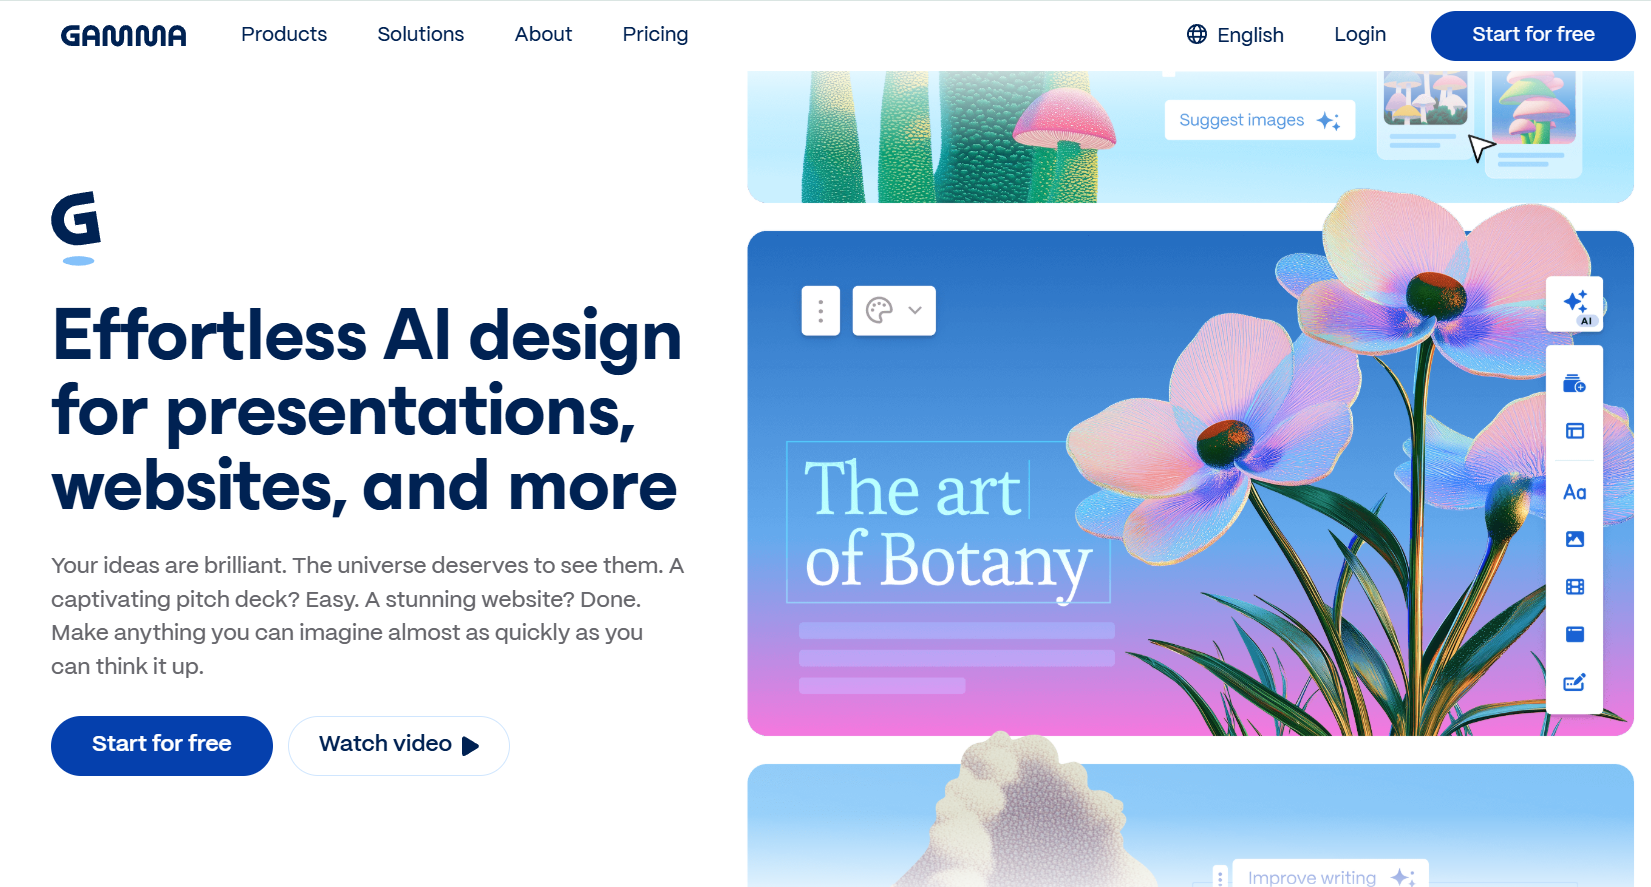Click the add card icon in the toolbar
The image size is (1651, 887).
1574,384
